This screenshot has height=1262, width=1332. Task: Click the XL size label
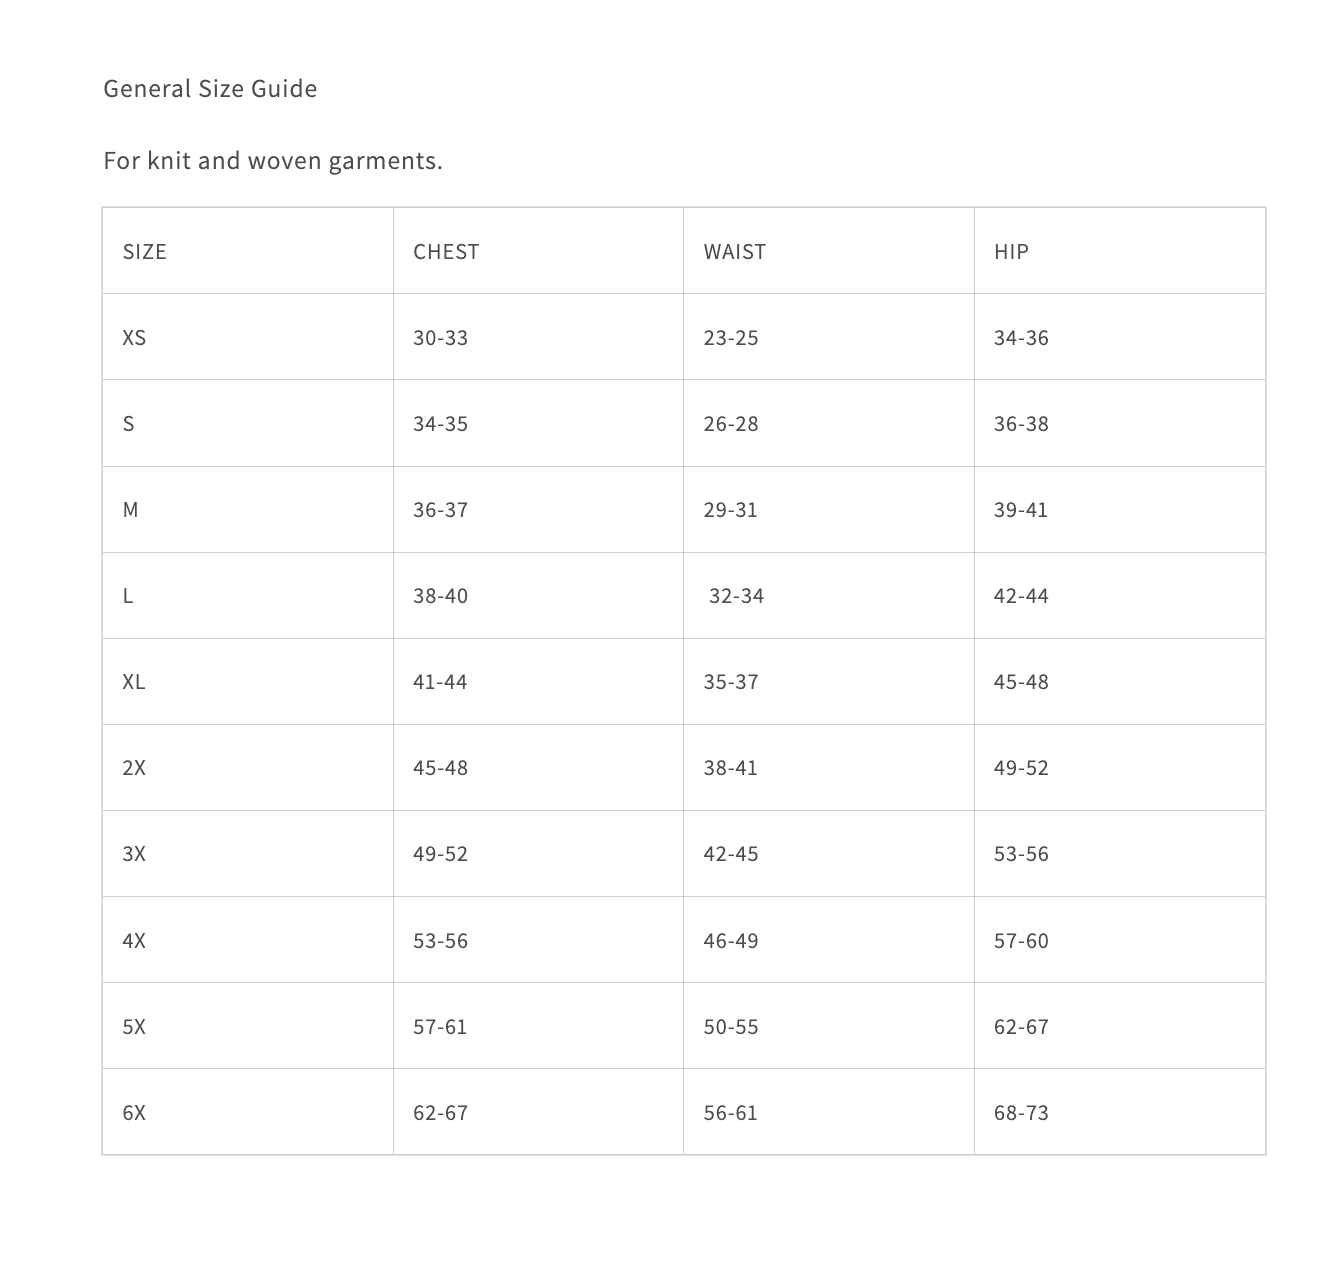click(134, 682)
